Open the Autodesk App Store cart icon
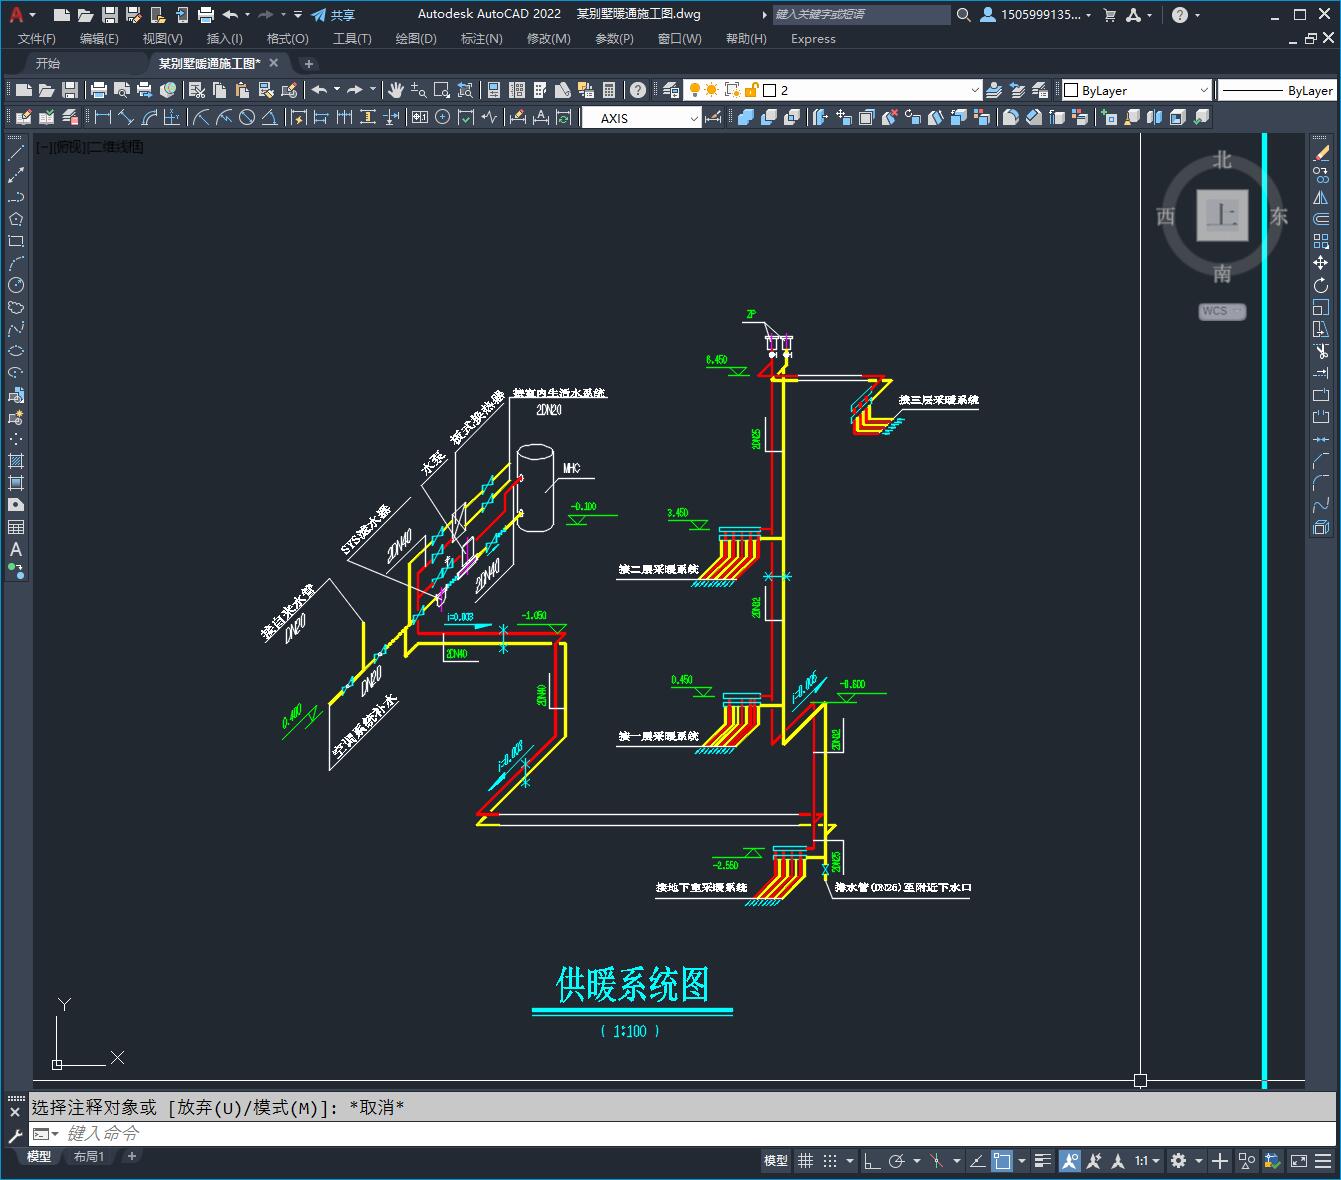 [1109, 15]
